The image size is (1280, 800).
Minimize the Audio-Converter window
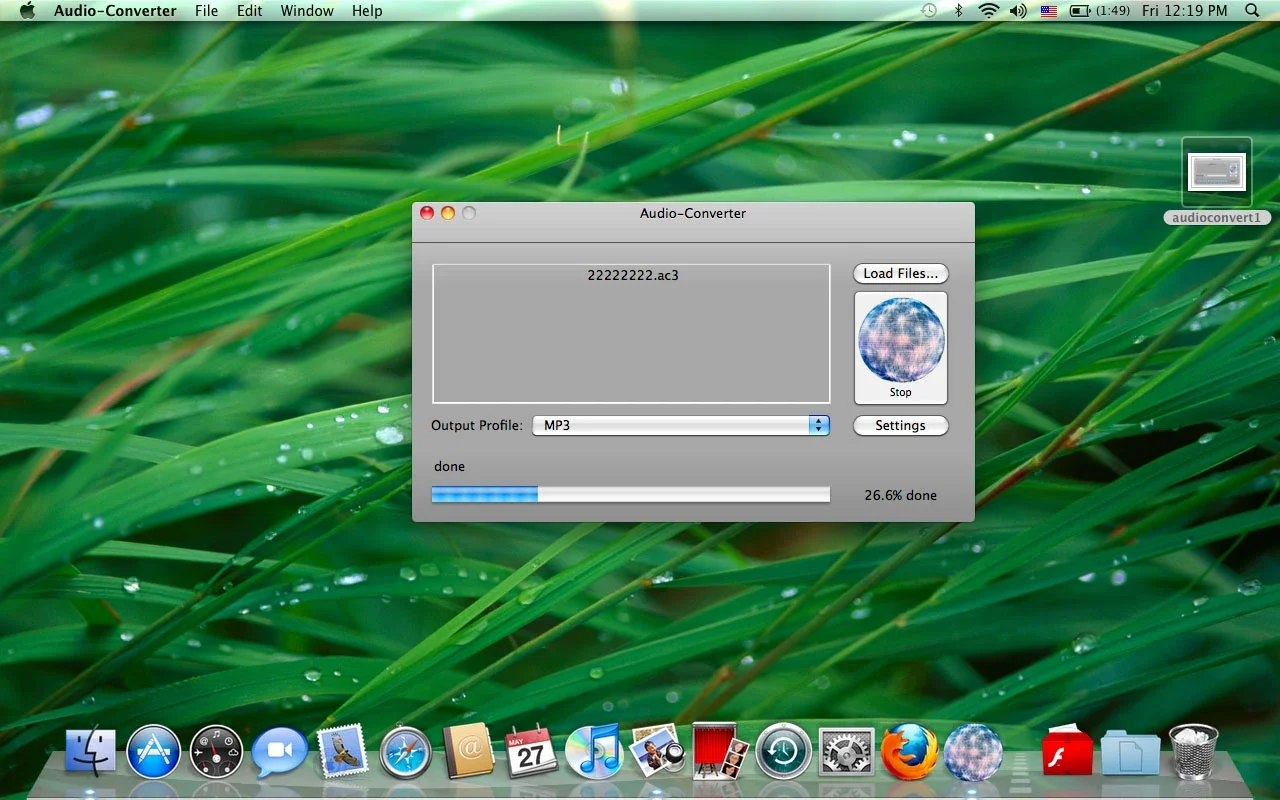click(448, 213)
